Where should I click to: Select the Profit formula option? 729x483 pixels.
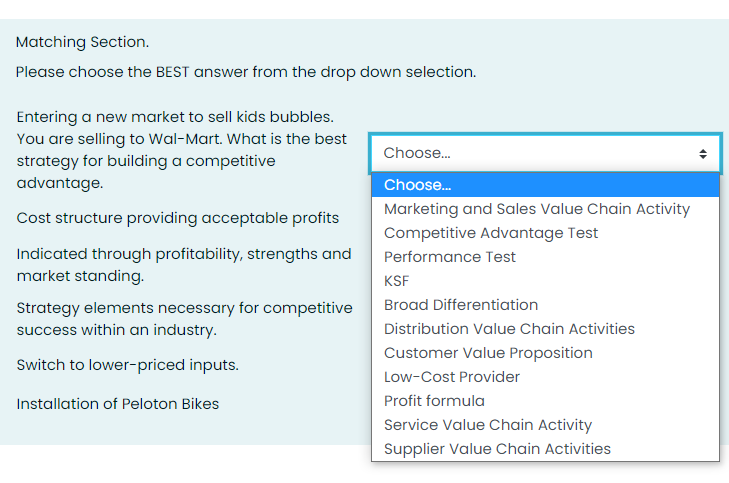[434, 401]
